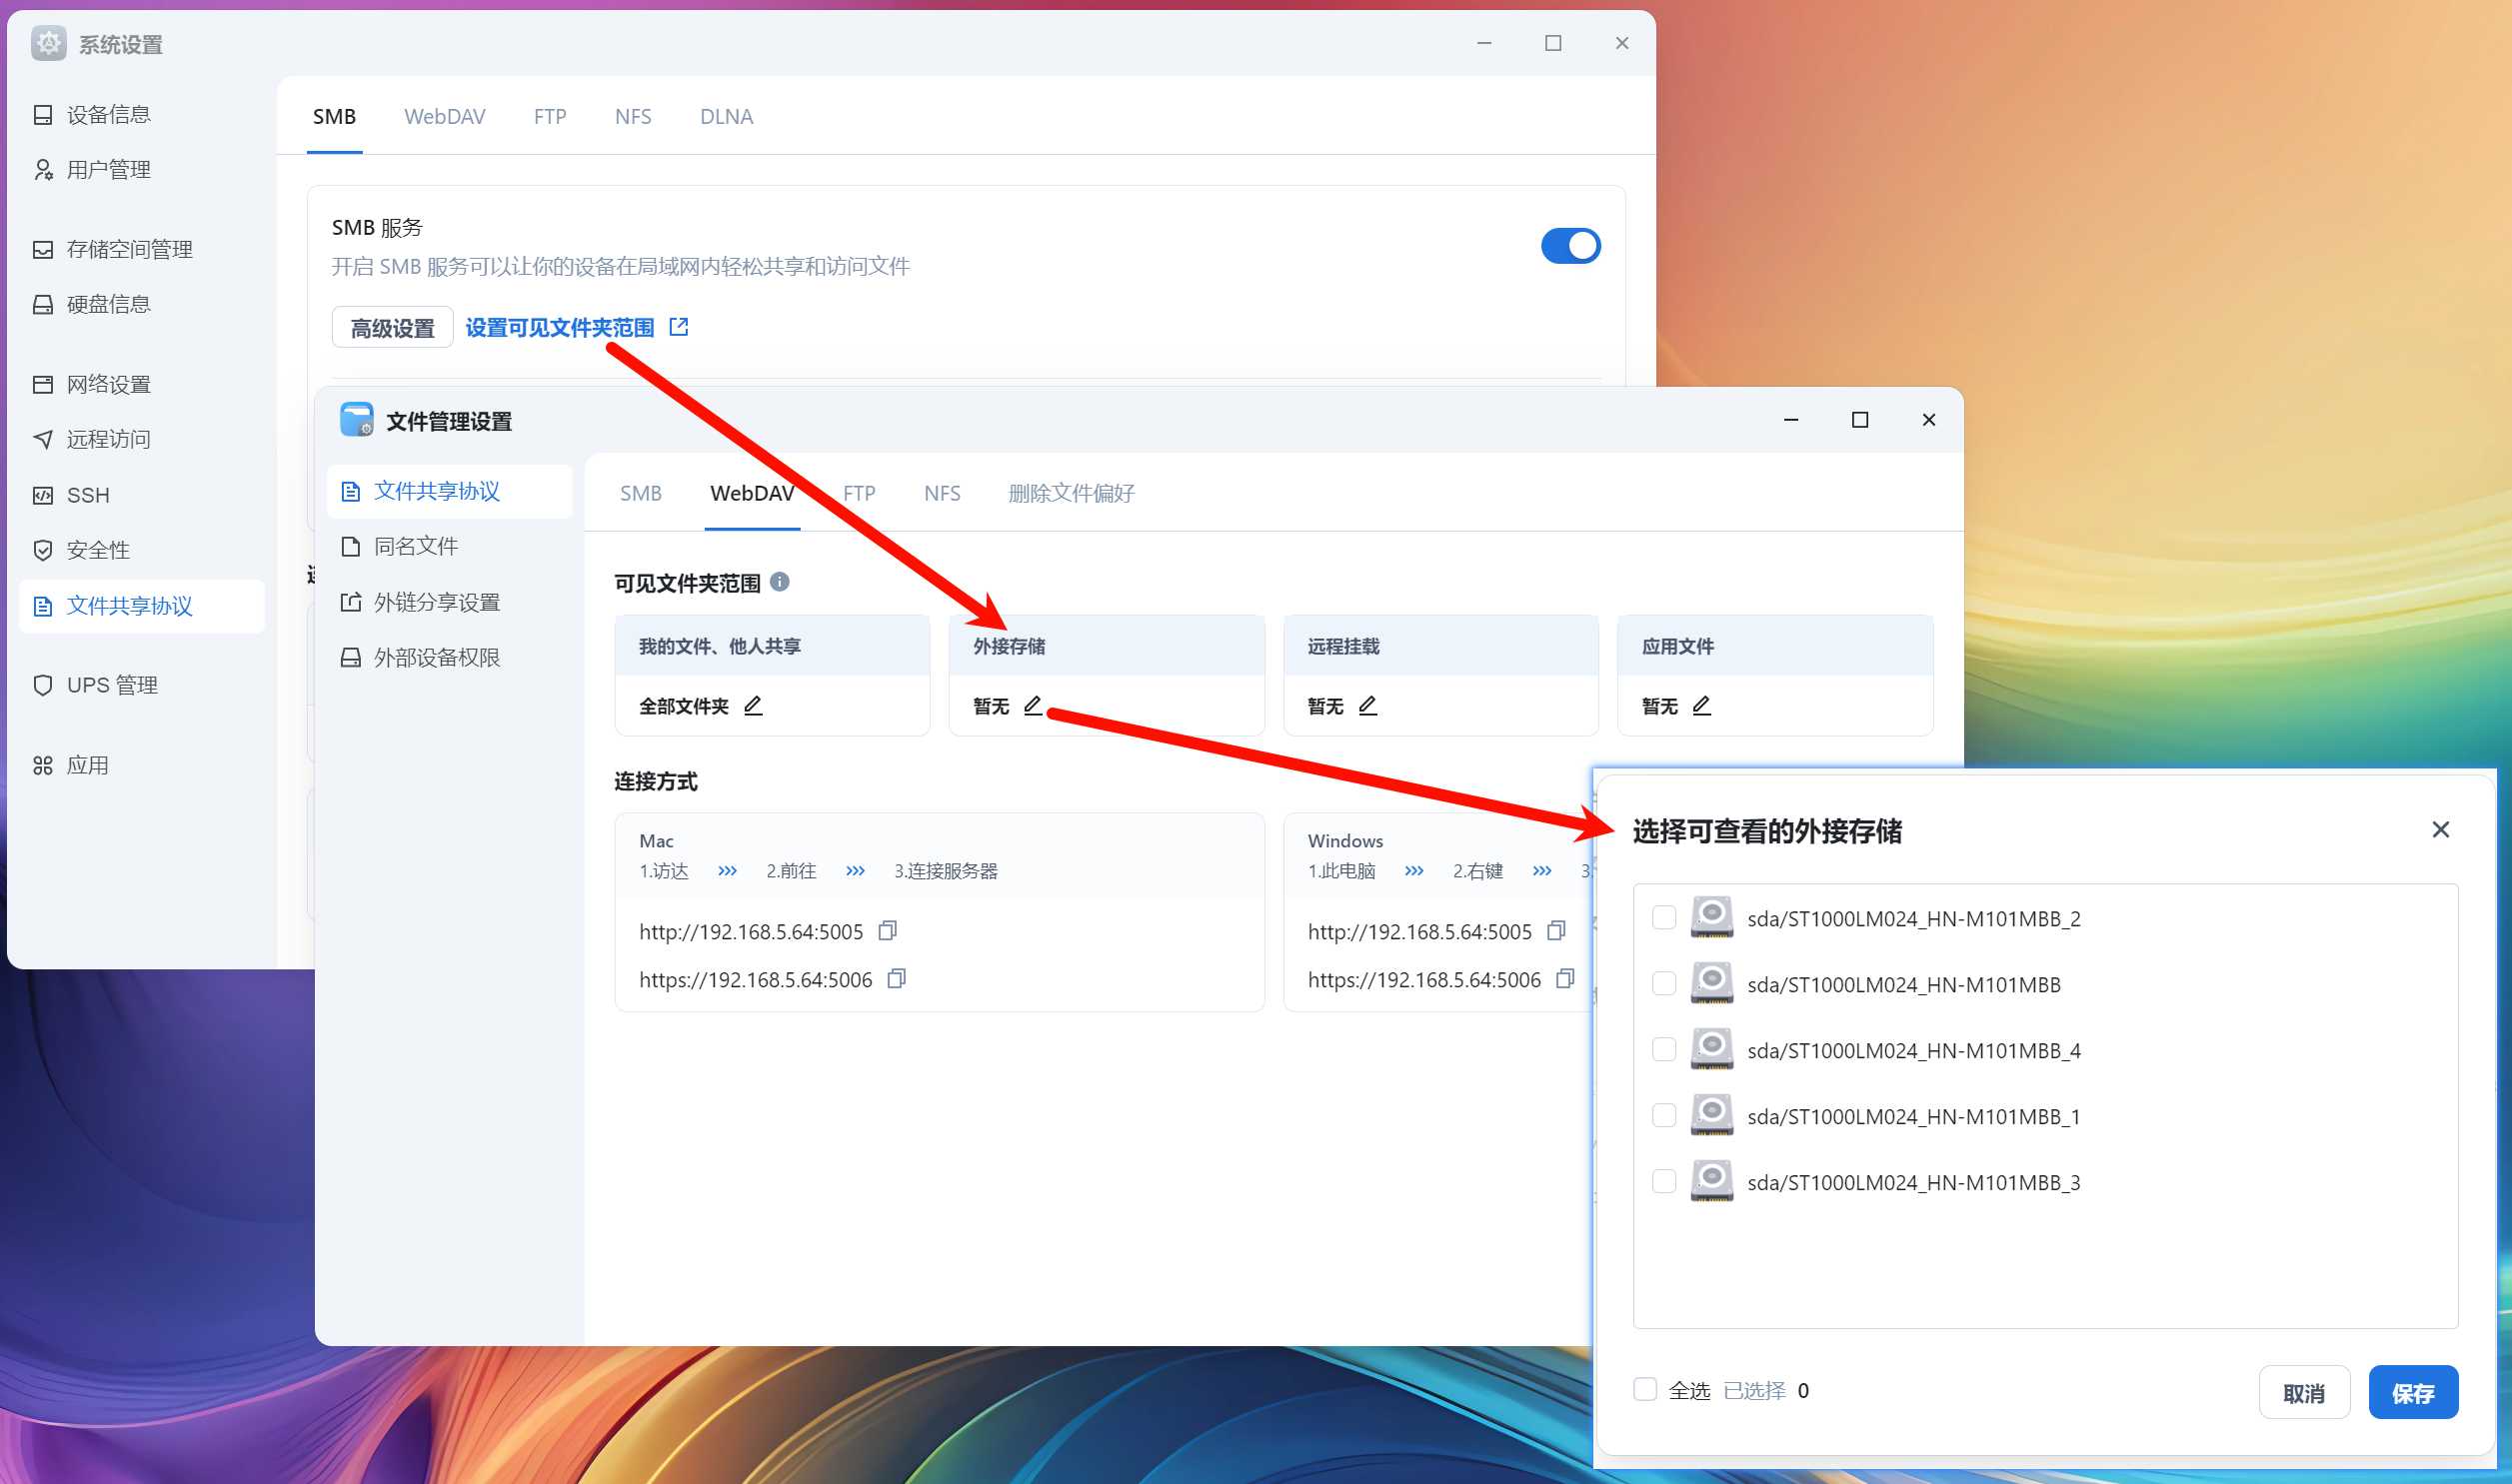Screen dimensions: 2512x1484
Task: Open 存储空间管理 in system settings sidebar
Action: tap(129, 249)
